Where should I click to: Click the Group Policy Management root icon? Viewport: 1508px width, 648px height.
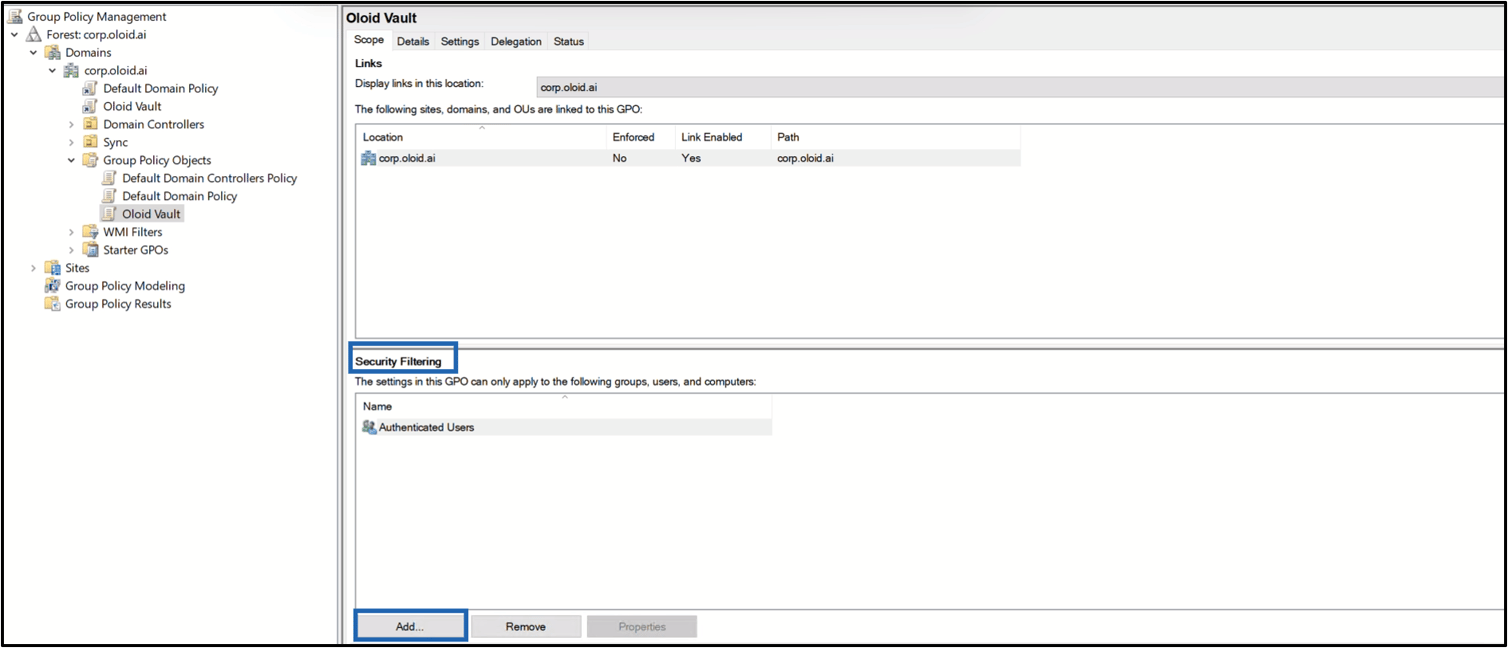click(15, 16)
